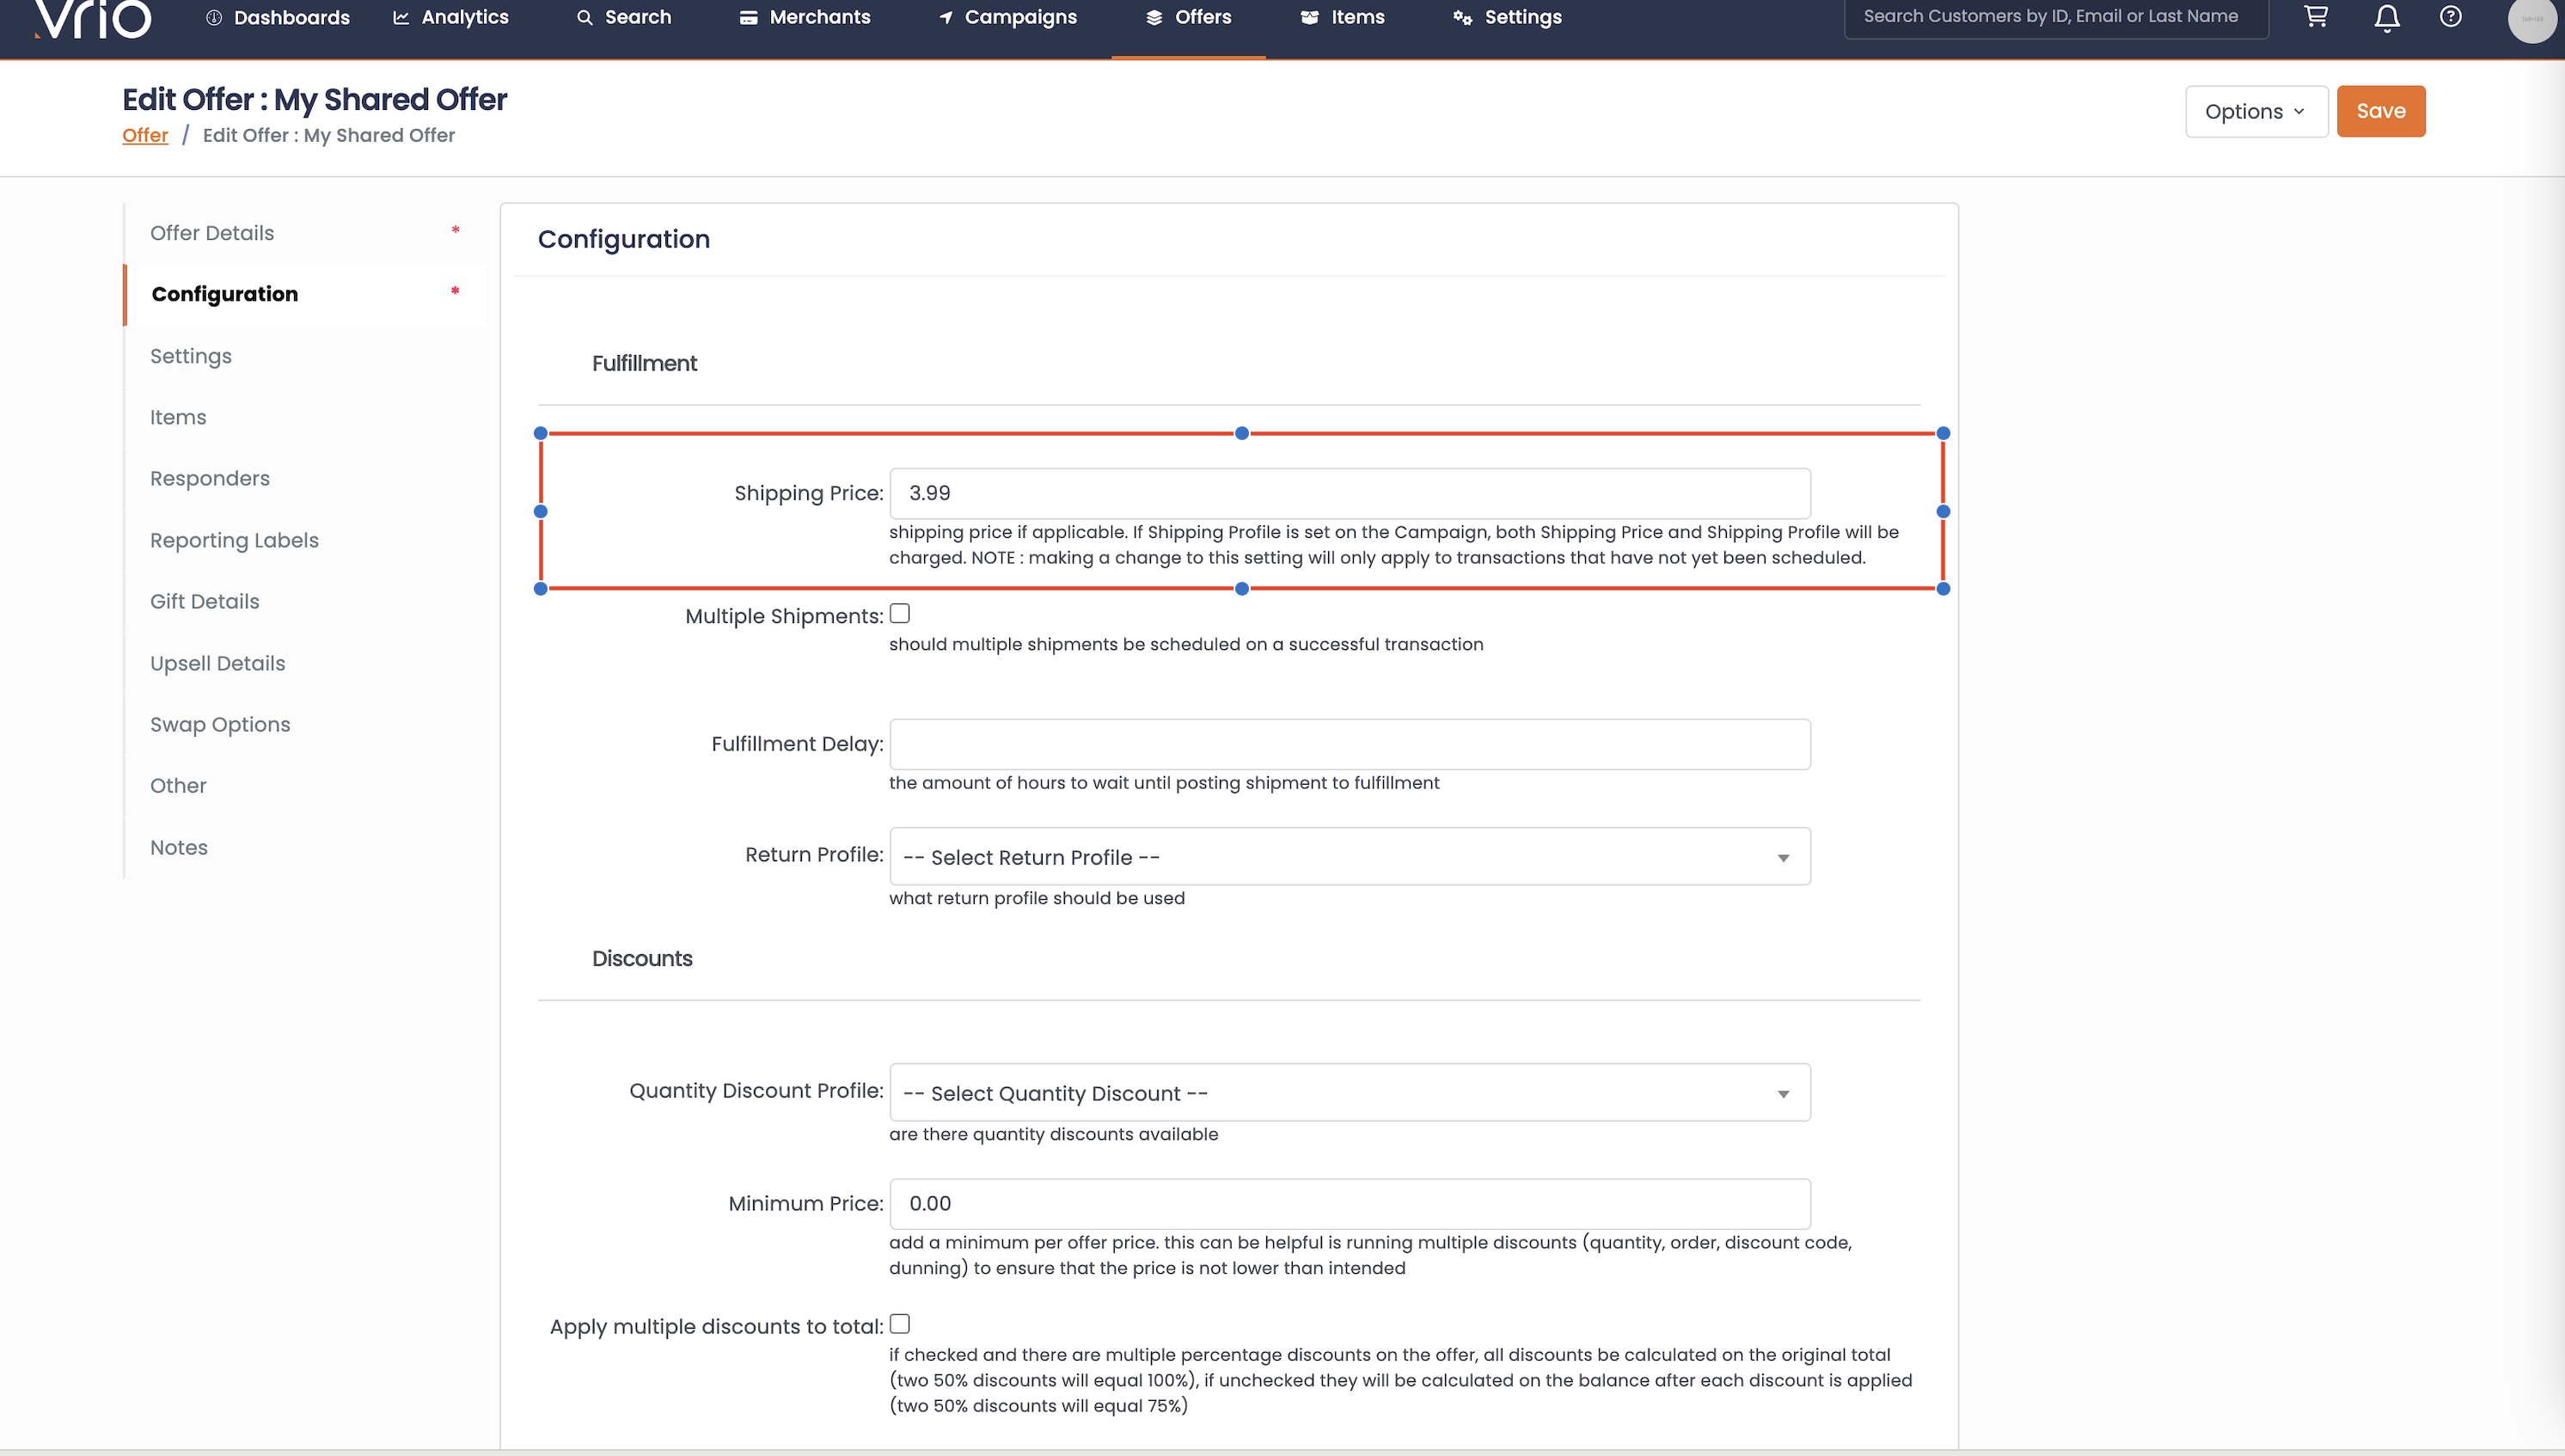Click the Discounts section heading
This screenshot has width=2565, height=1456.
[642, 959]
